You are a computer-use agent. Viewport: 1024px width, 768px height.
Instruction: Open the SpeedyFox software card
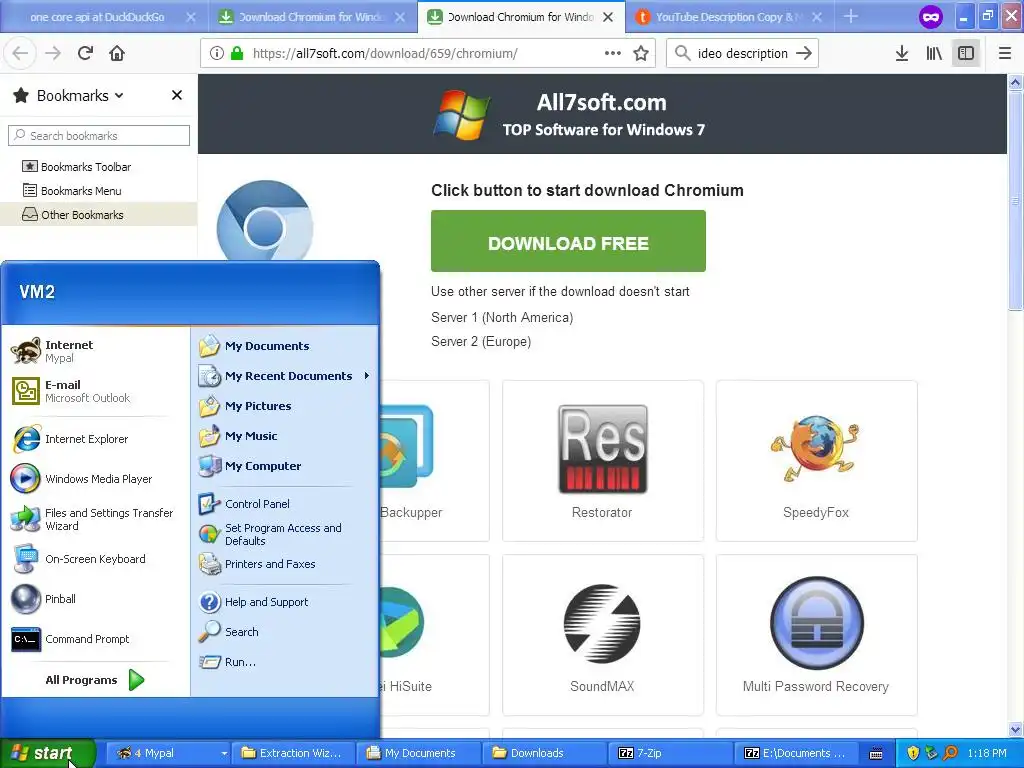816,461
